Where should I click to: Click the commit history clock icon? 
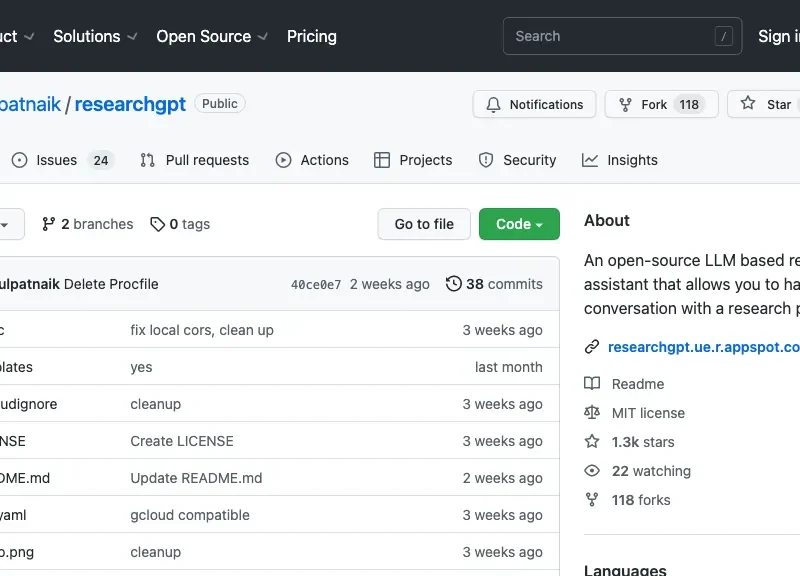(x=454, y=284)
